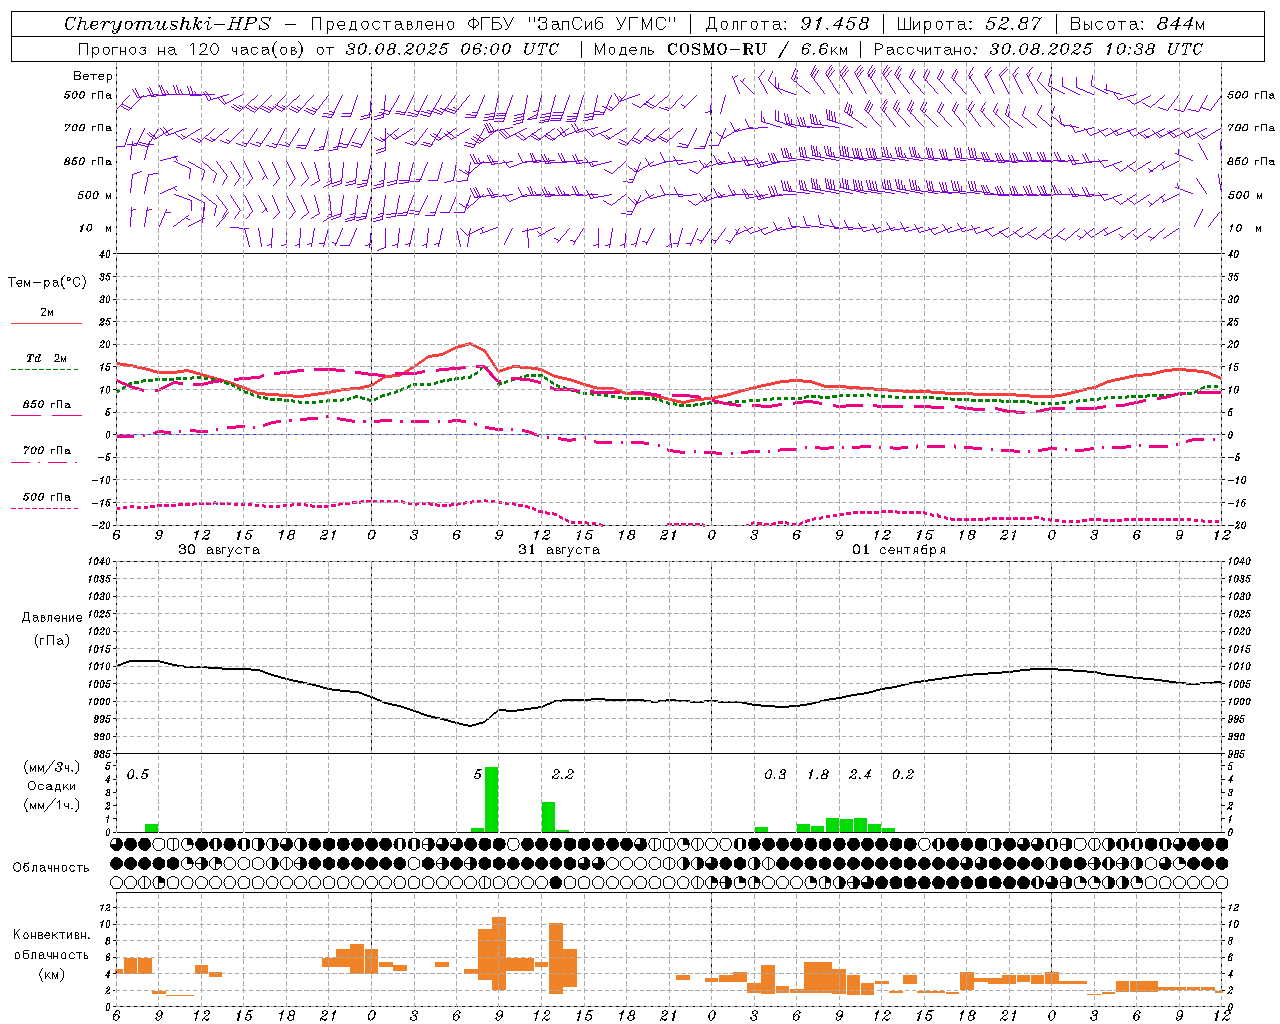Click the Рассчитано: 30.08.2025 10:38 UTC timestamp
This screenshot has height=1024, width=1280.
point(1038,49)
